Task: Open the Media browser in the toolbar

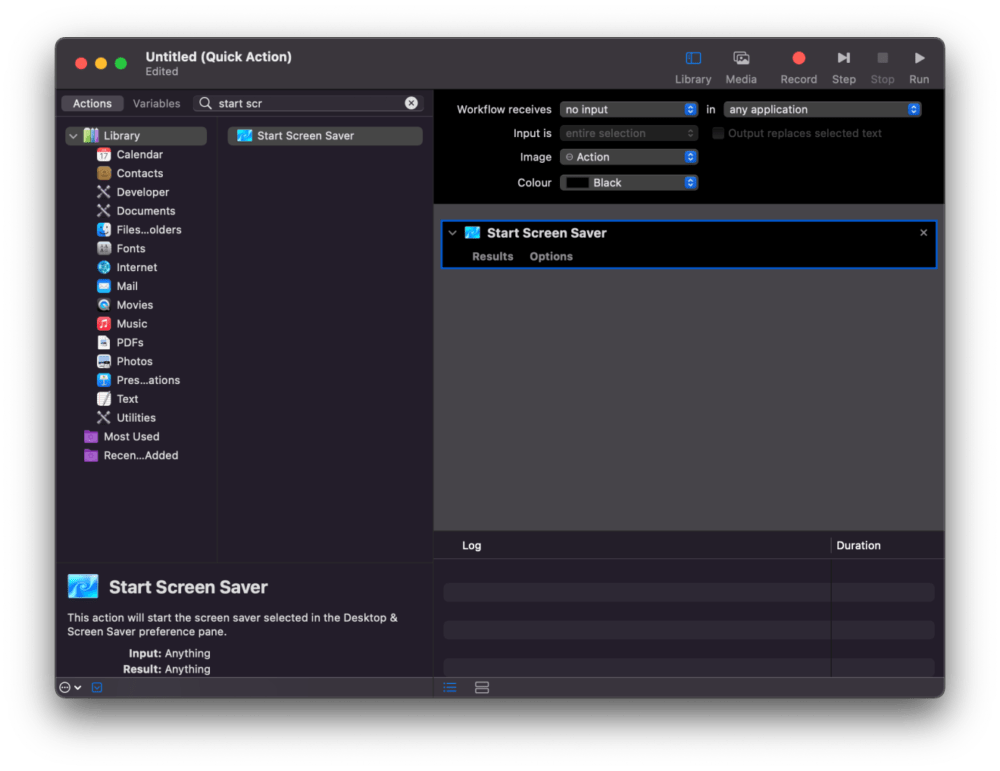Action: (x=741, y=63)
